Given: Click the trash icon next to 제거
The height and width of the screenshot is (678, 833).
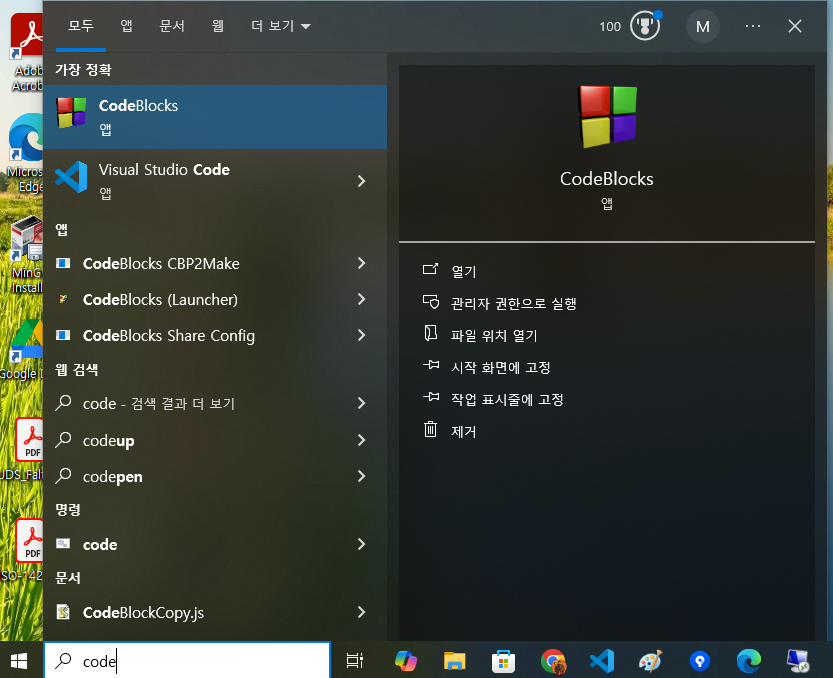Looking at the screenshot, I should [x=430, y=429].
